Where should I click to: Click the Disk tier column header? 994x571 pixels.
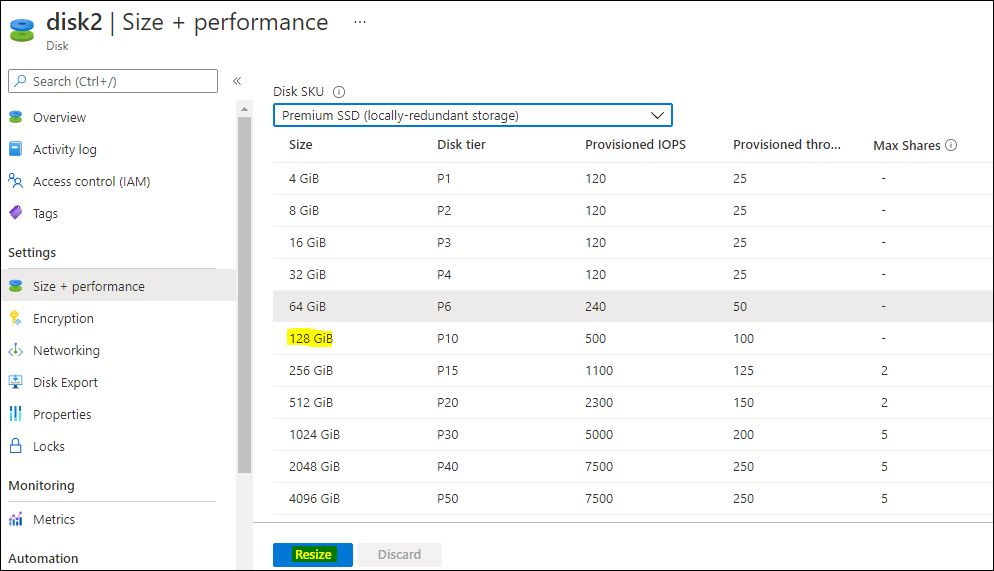[x=462, y=144]
